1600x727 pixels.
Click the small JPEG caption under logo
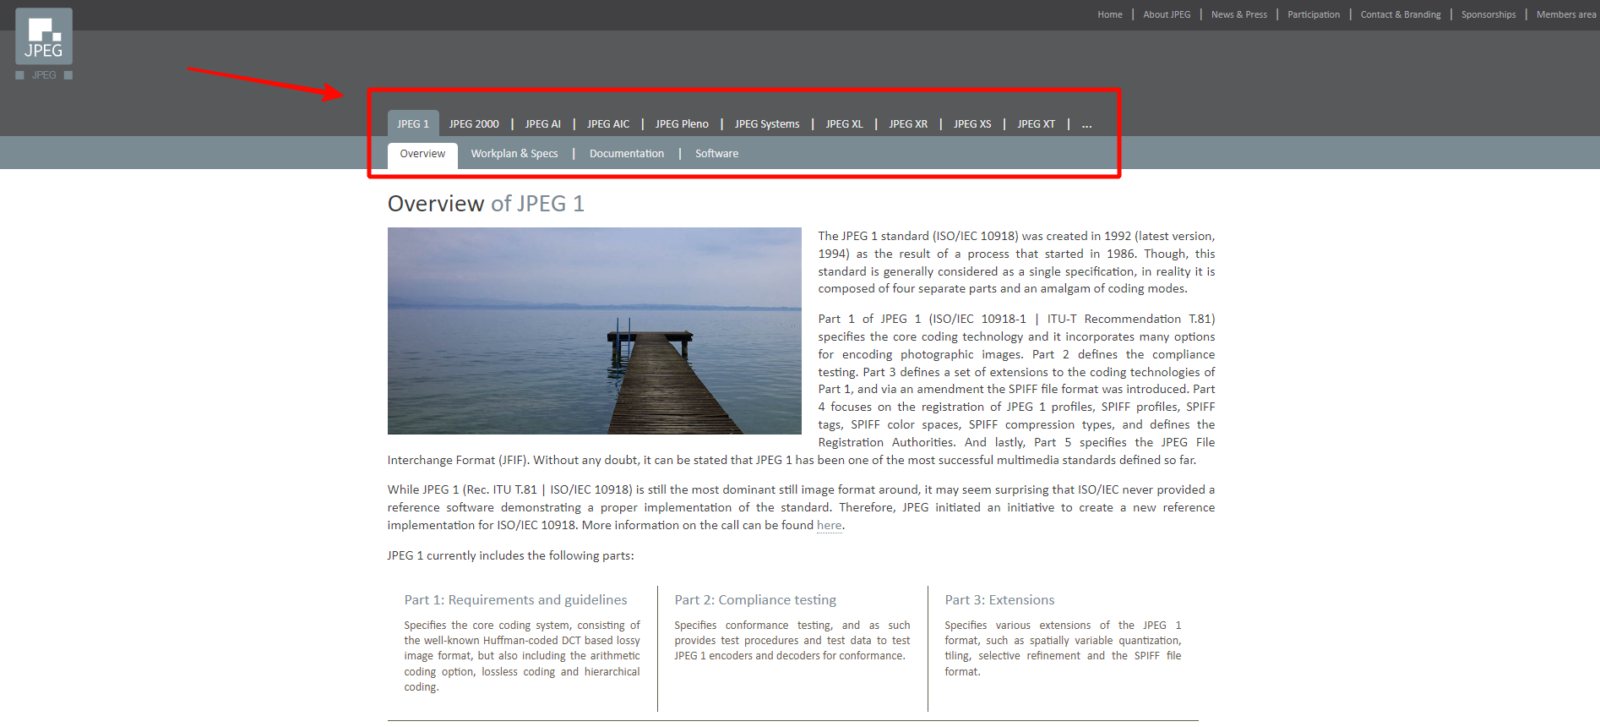point(44,76)
